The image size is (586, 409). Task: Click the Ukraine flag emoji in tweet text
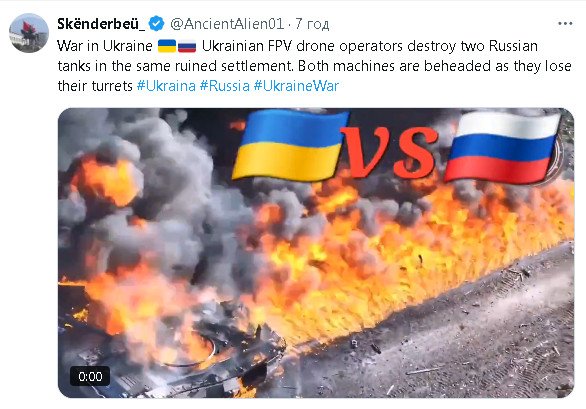click(167, 46)
